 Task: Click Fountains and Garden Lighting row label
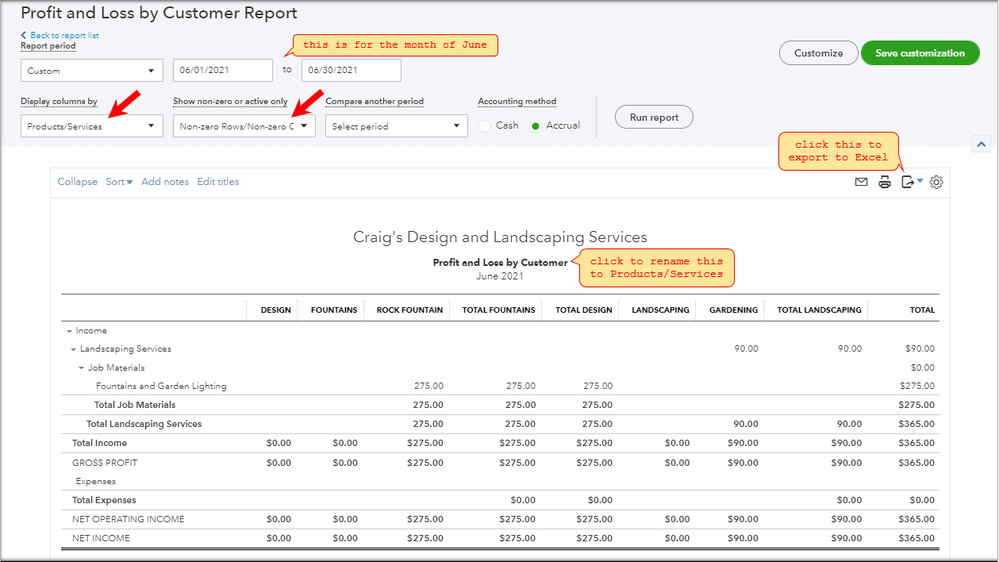pos(161,386)
